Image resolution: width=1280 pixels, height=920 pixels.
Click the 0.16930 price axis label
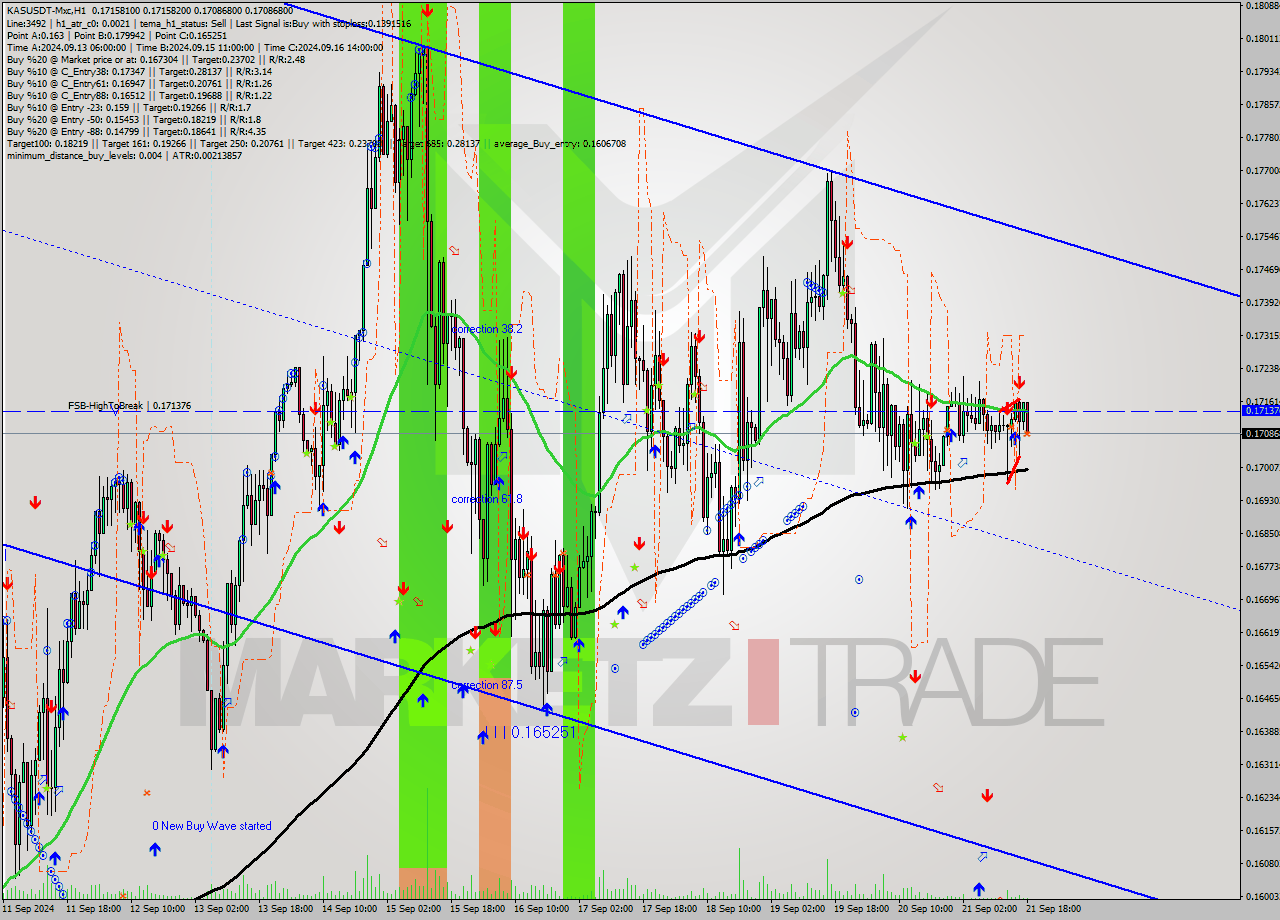point(1261,500)
